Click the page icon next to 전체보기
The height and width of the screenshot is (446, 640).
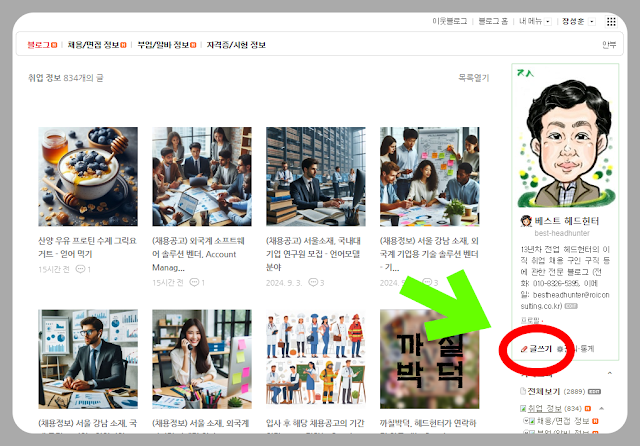522,391
